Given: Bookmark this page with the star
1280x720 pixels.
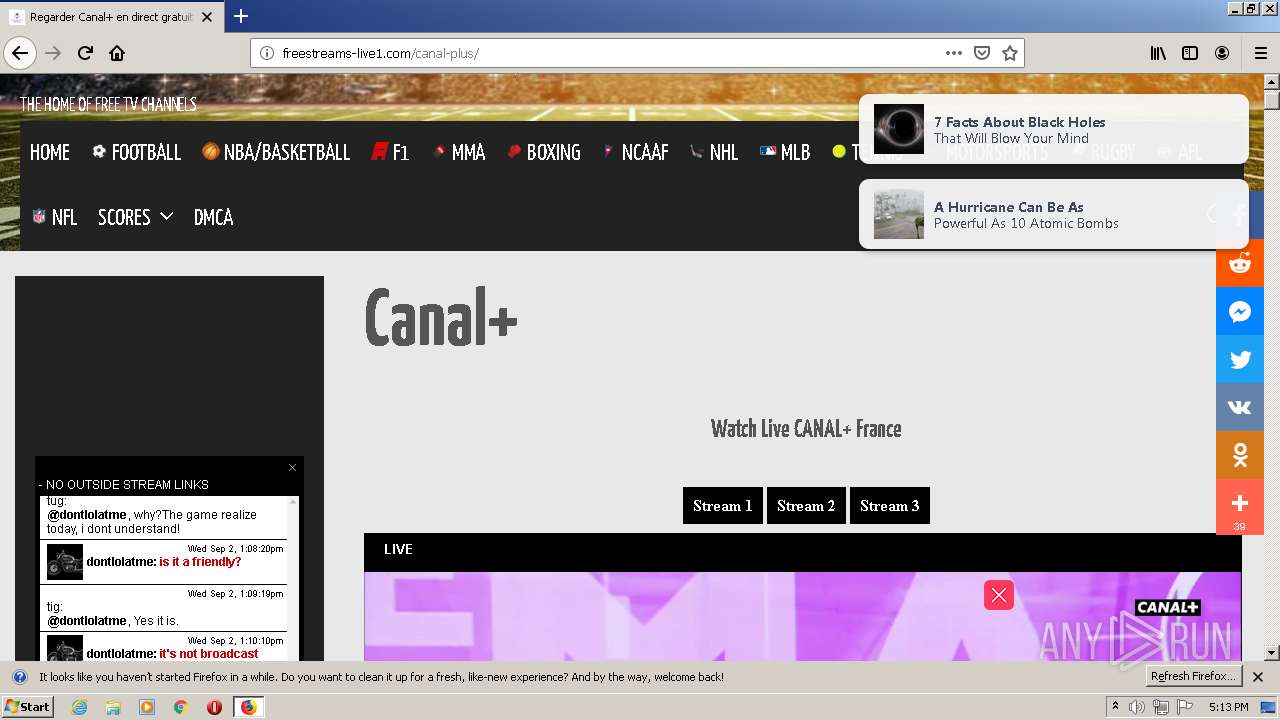Looking at the screenshot, I should tap(1010, 53).
